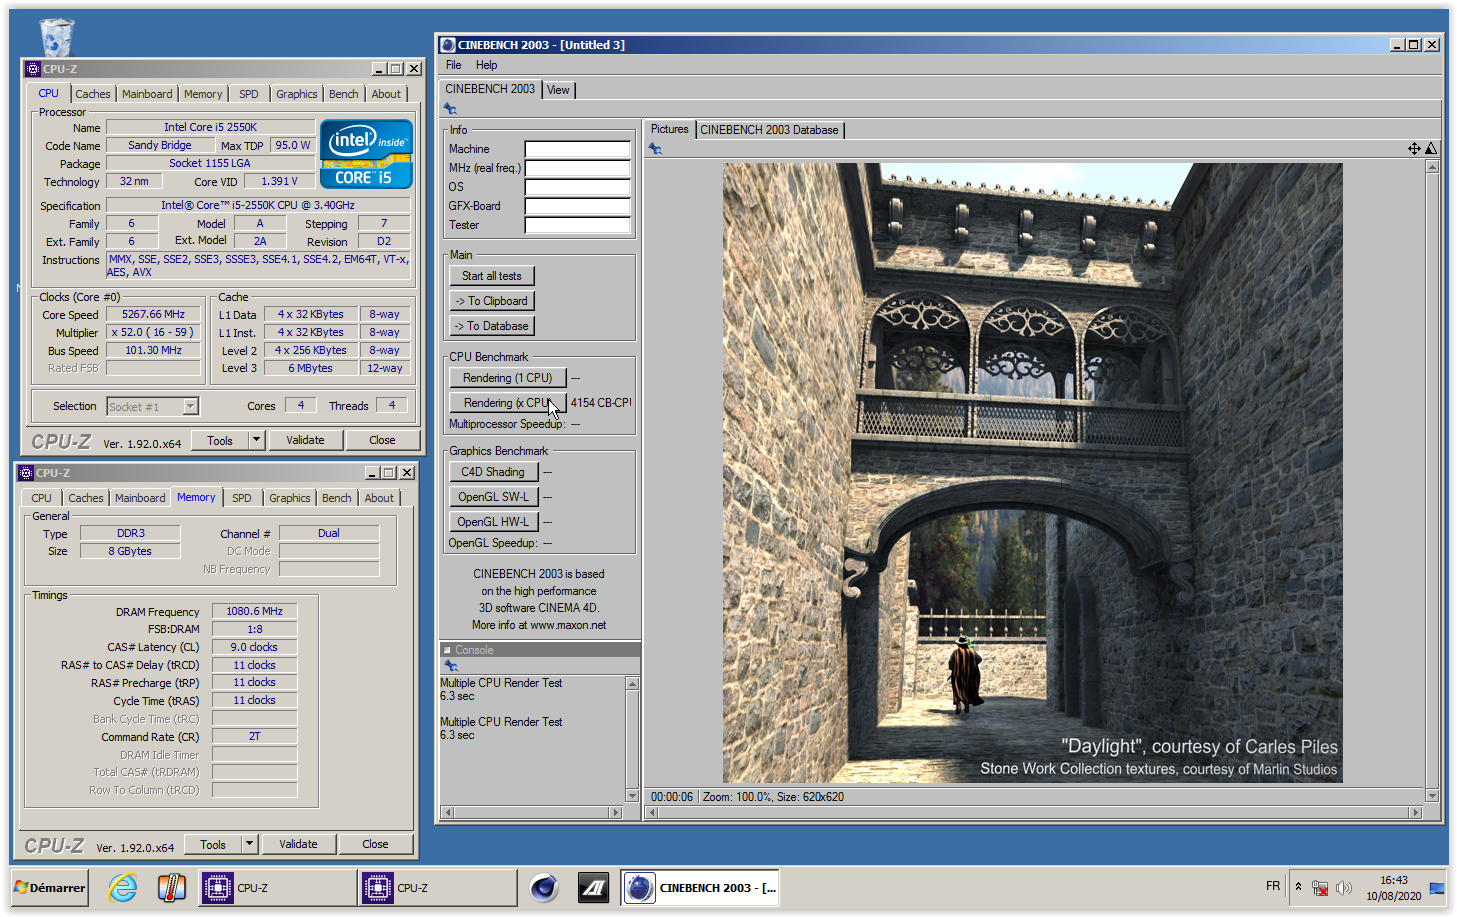The image size is (1457, 917).
Task: Click Validate in the CPU-Z window showing Timings
Action: 298,844
